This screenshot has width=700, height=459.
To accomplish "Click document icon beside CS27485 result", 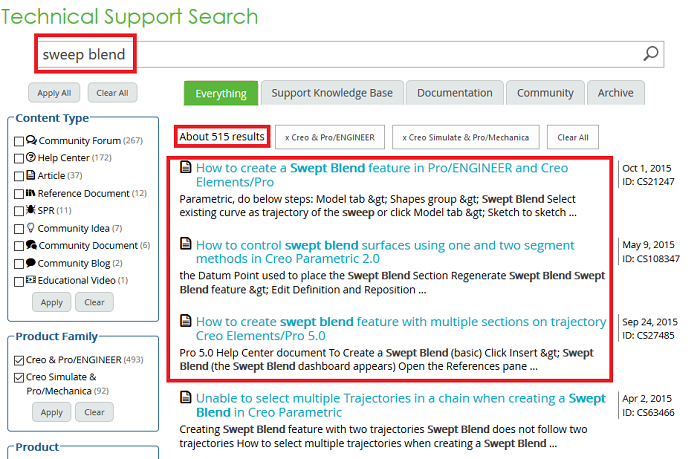I will [185, 321].
